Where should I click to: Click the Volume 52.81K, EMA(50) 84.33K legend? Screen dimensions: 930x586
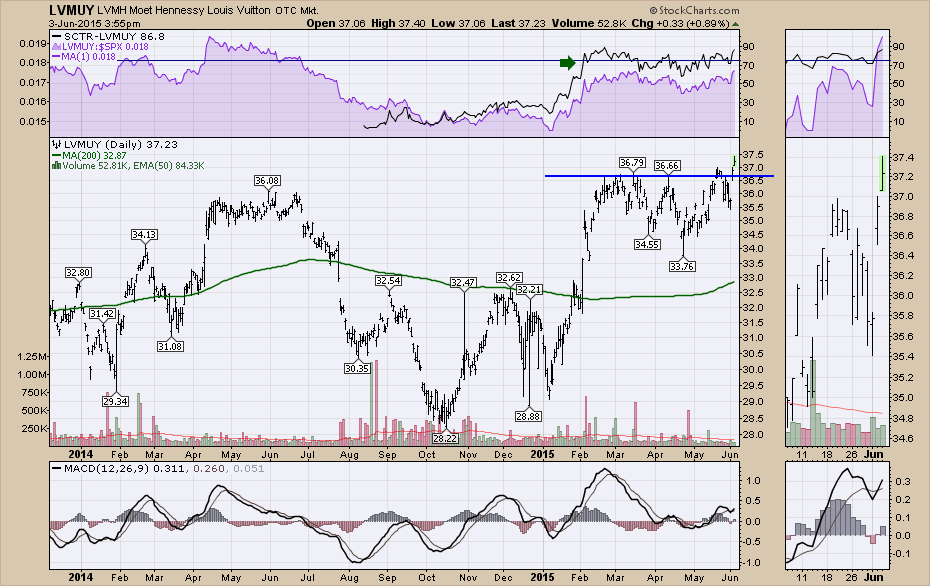[x=128, y=165]
